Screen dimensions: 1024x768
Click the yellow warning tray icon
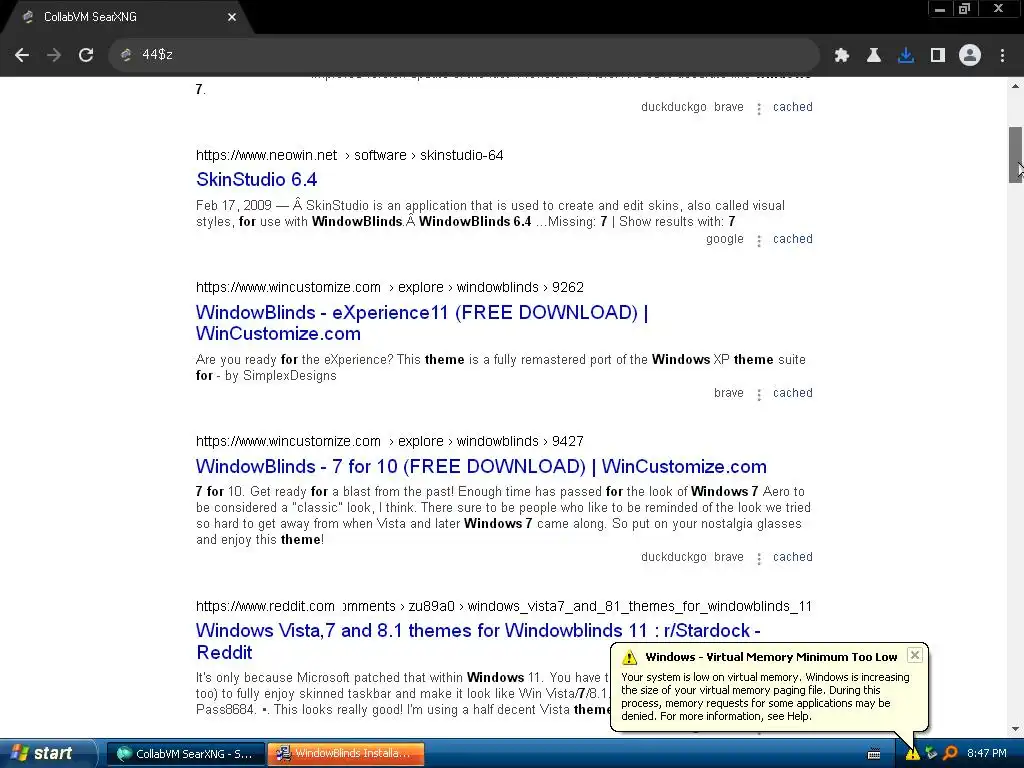[x=912, y=754]
